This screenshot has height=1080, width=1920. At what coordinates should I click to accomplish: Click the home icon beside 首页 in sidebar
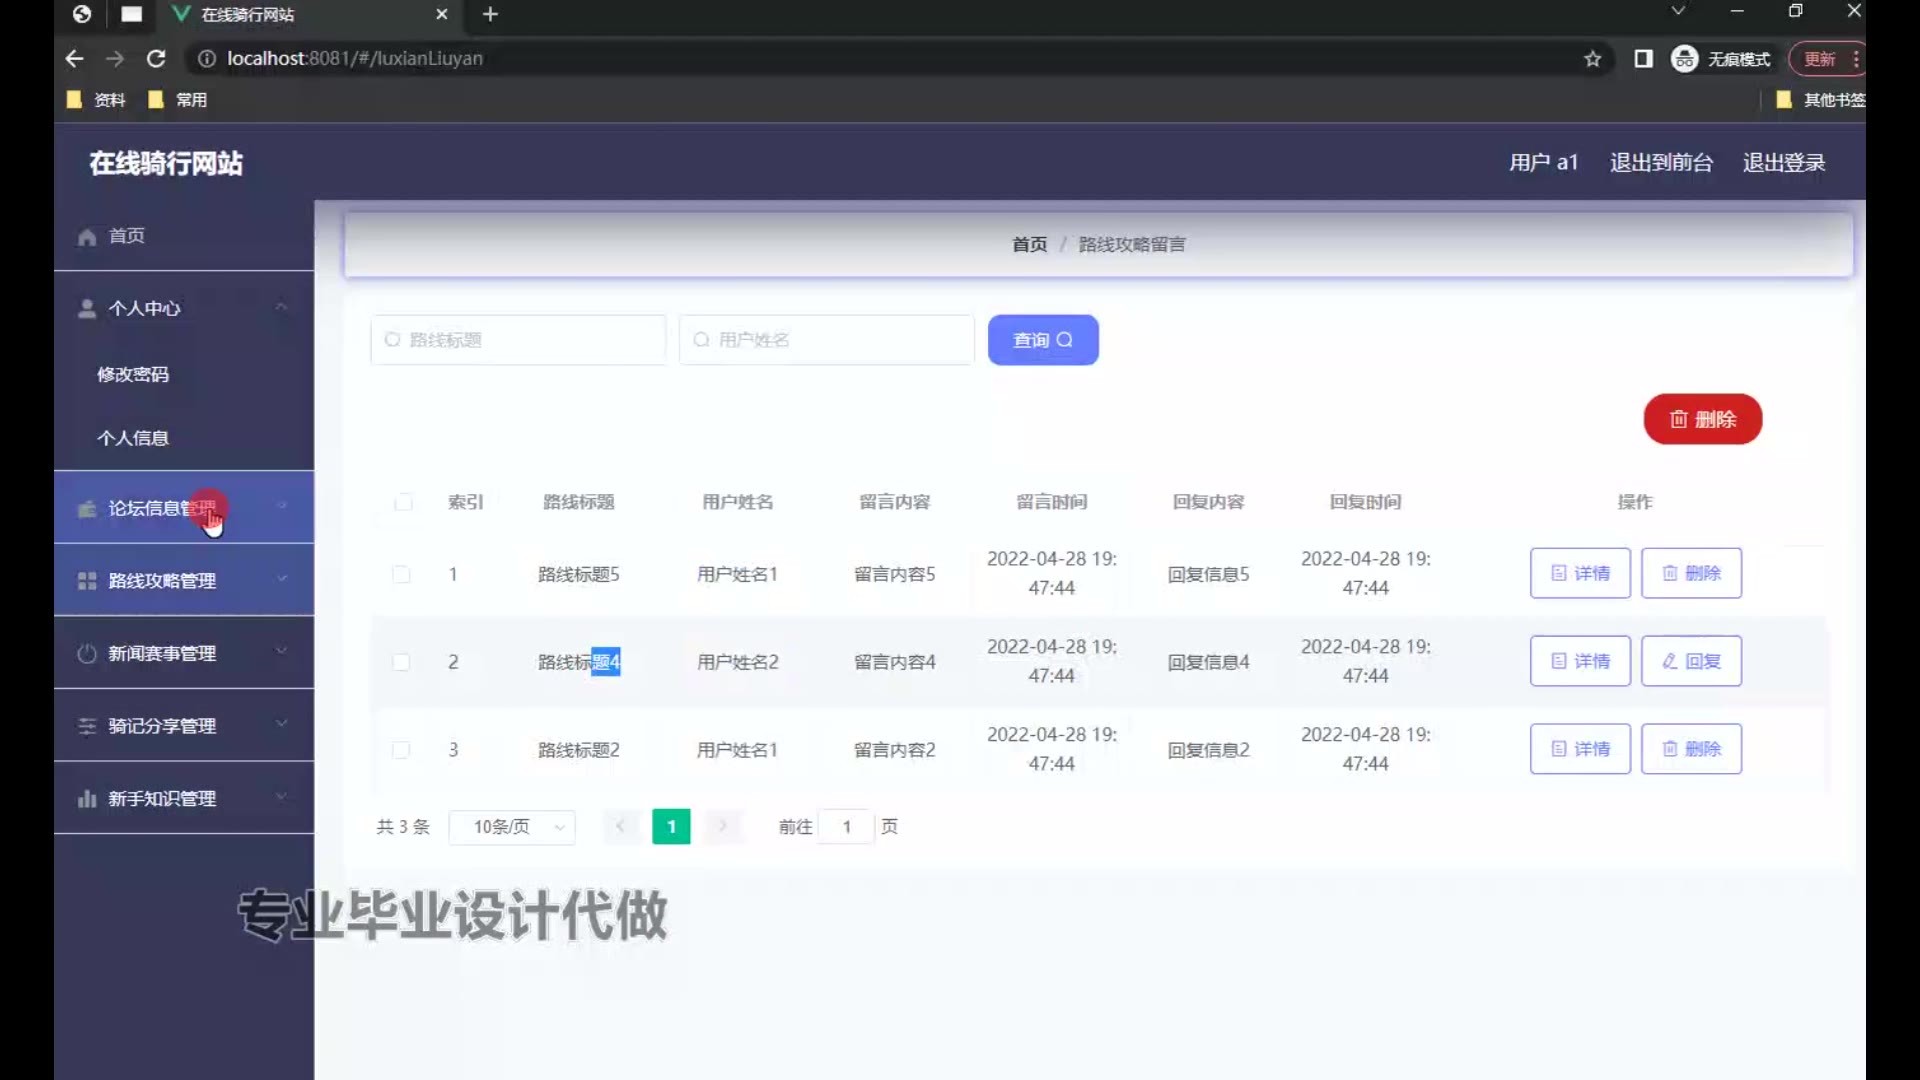tap(87, 237)
